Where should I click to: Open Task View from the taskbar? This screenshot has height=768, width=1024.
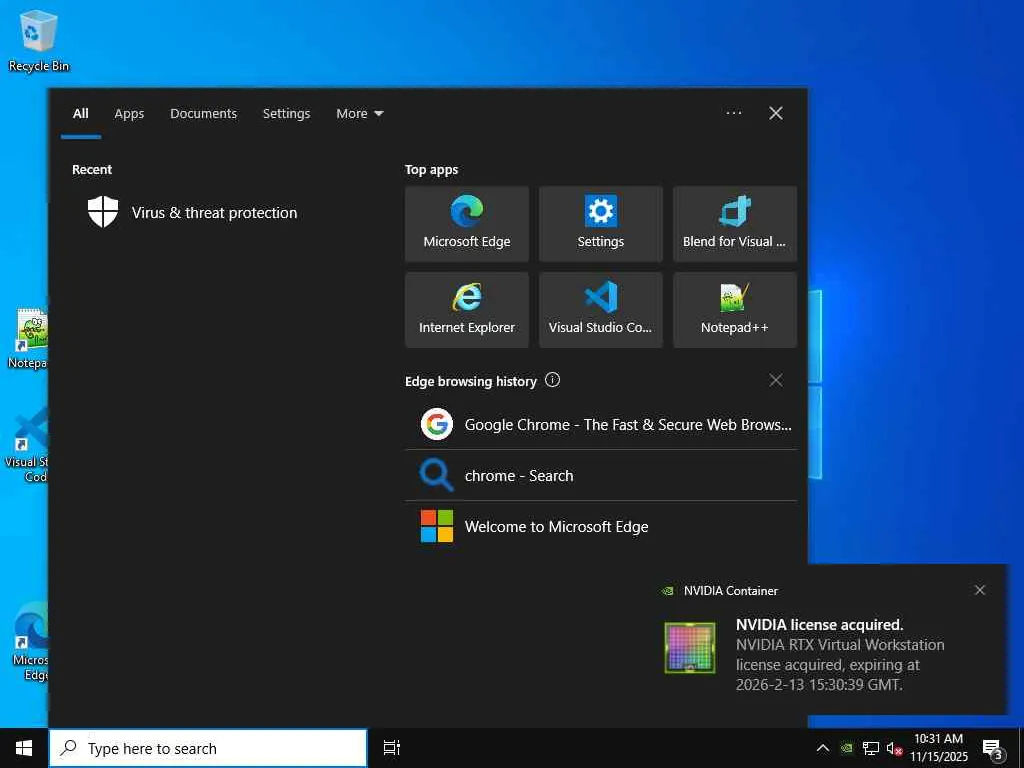click(392, 748)
